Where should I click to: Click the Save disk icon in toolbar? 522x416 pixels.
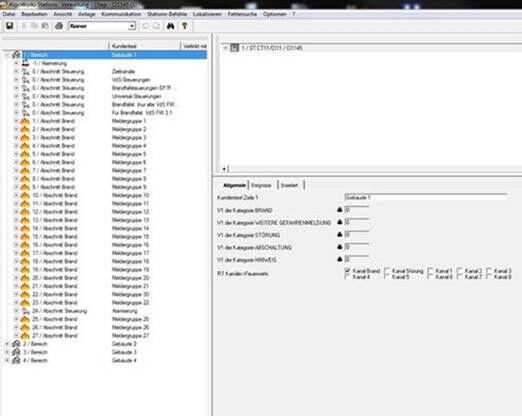click(x=10, y=26)
